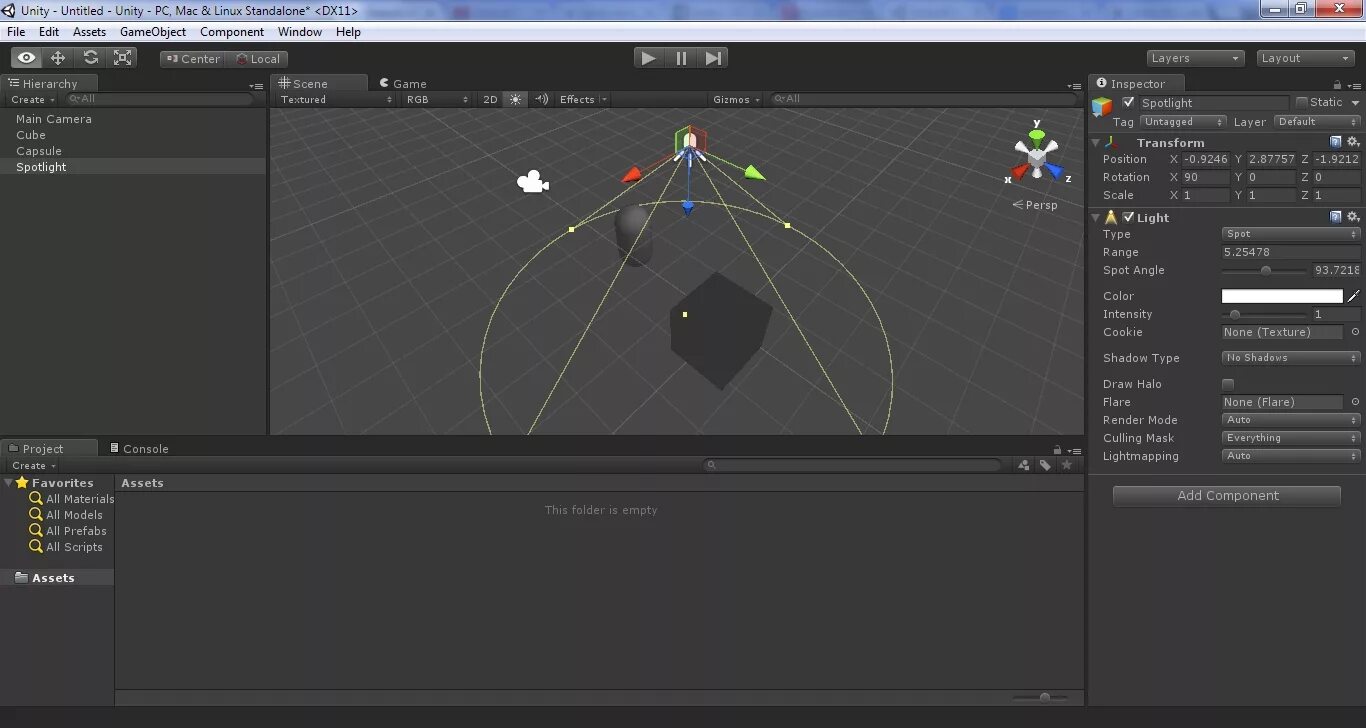Select the Scale tool
The image size is (1366, 728).
click(x=122, y=57)
